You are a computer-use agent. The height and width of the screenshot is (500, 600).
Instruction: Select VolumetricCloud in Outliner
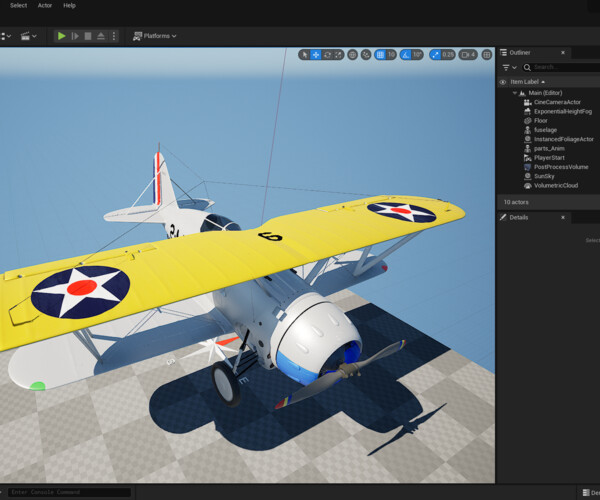pyautogui.click(x=556, y=186)
